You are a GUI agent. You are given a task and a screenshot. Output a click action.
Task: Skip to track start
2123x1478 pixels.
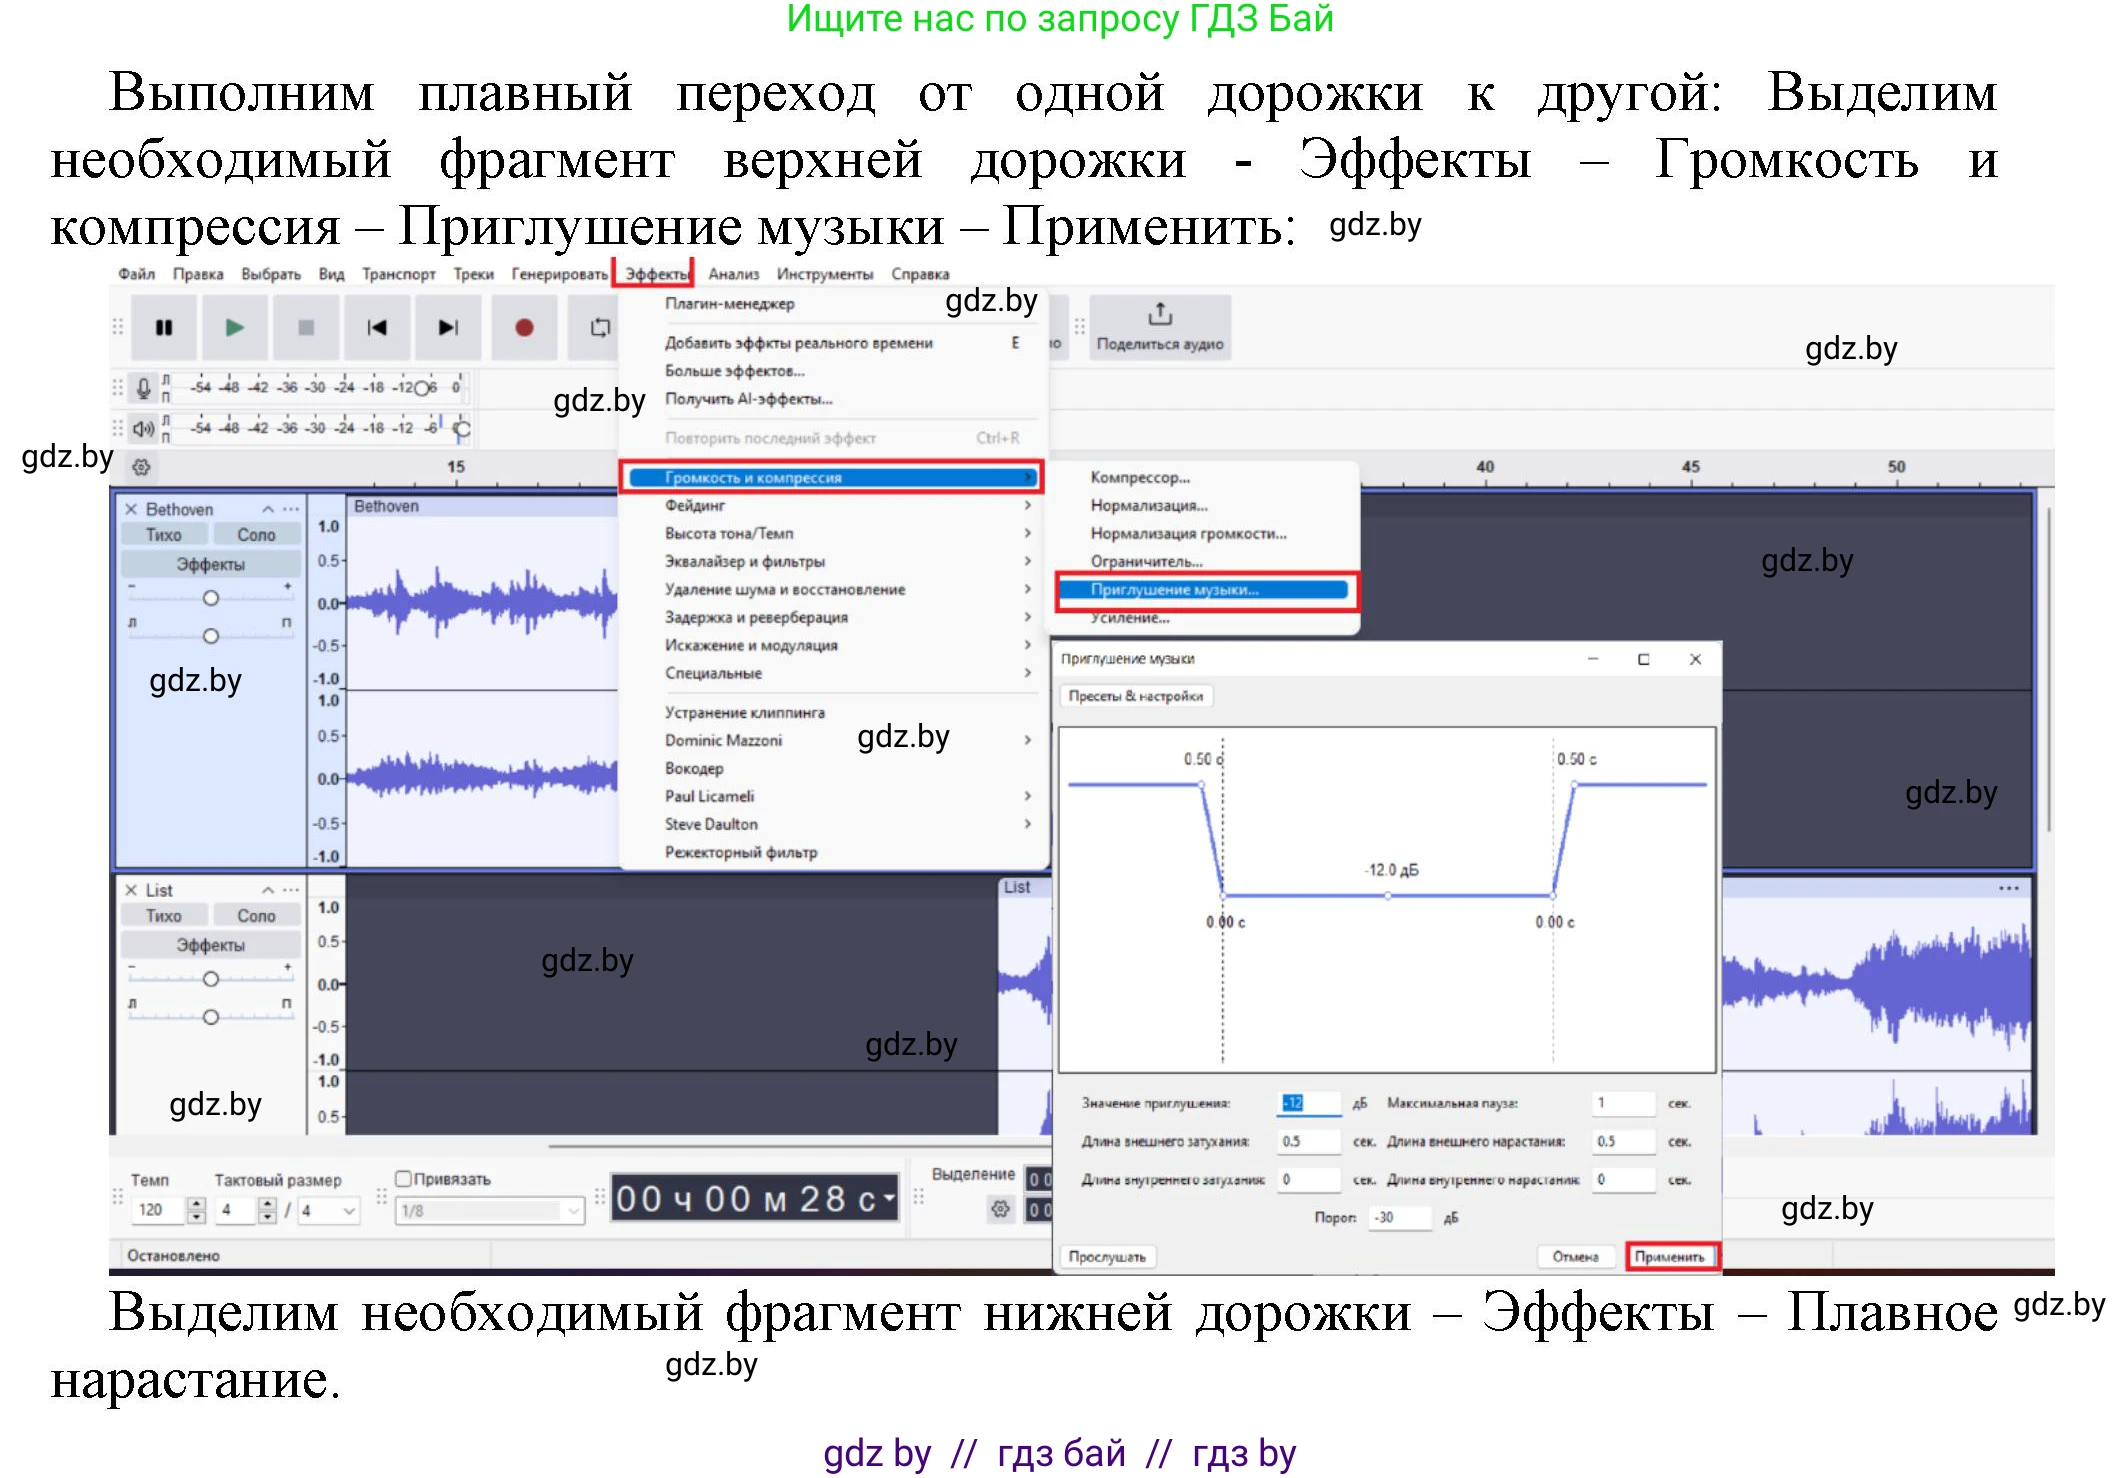tap(377, 327)
